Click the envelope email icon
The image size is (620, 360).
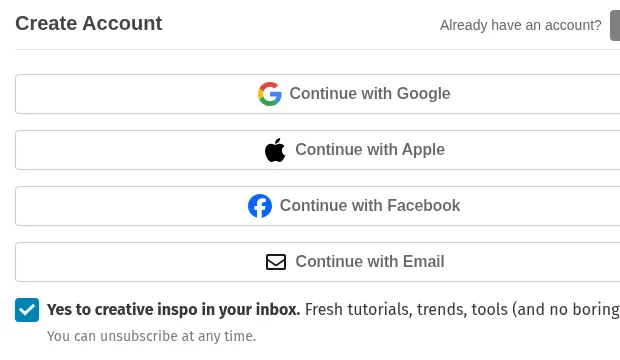[x=276, y=262]
